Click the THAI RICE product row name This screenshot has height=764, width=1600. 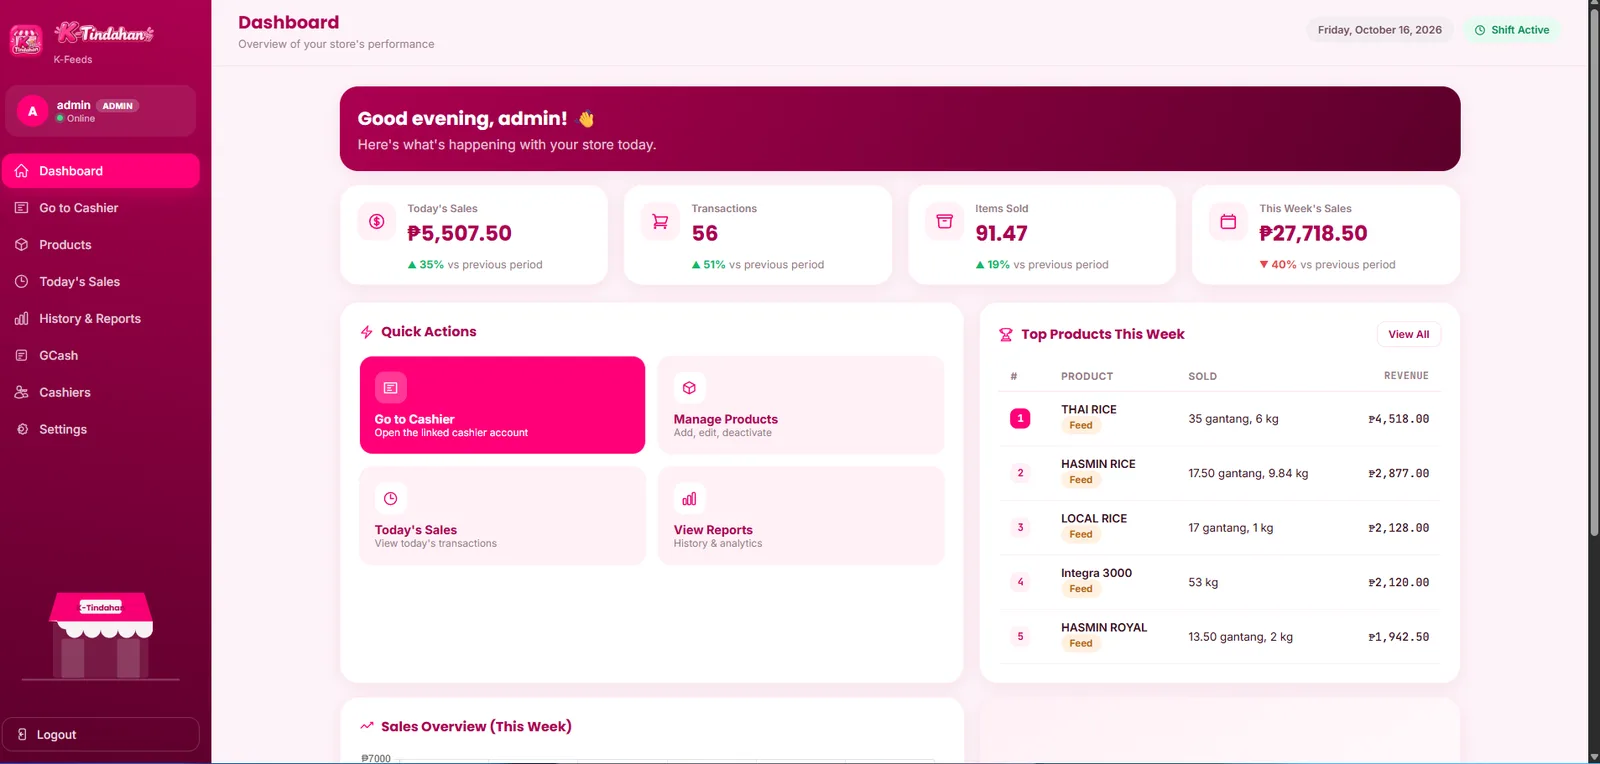point(1089,410)
